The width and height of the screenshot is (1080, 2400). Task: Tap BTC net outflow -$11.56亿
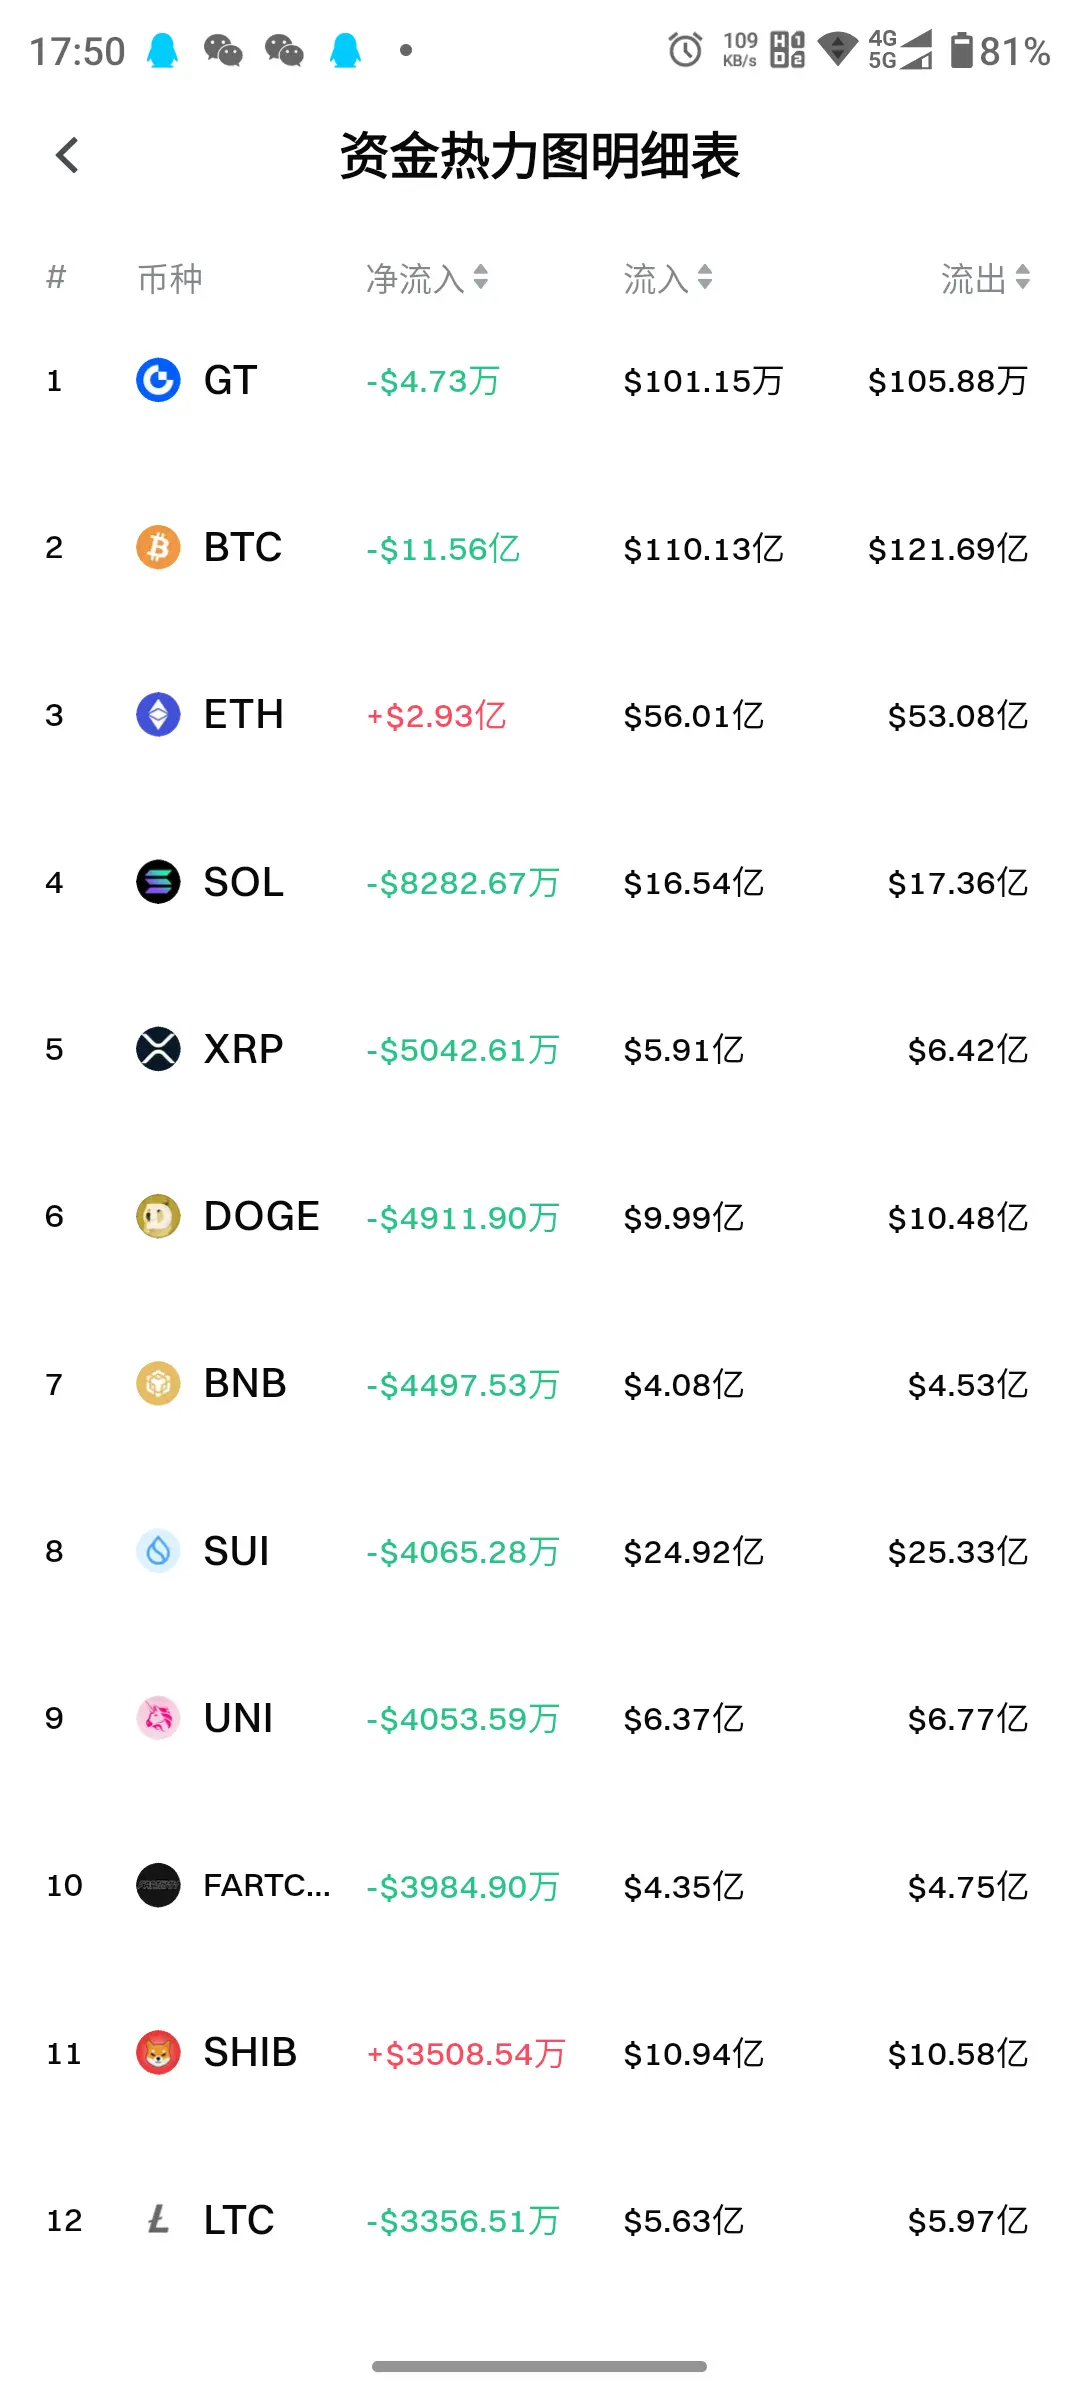click(x=443, y=549)
